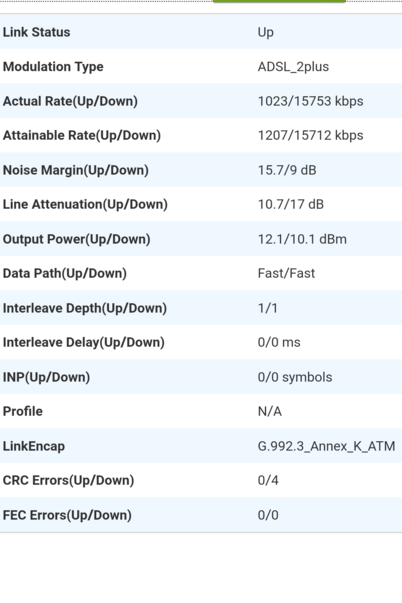
Task: Click the Profile value N/A
Action: 270,411
